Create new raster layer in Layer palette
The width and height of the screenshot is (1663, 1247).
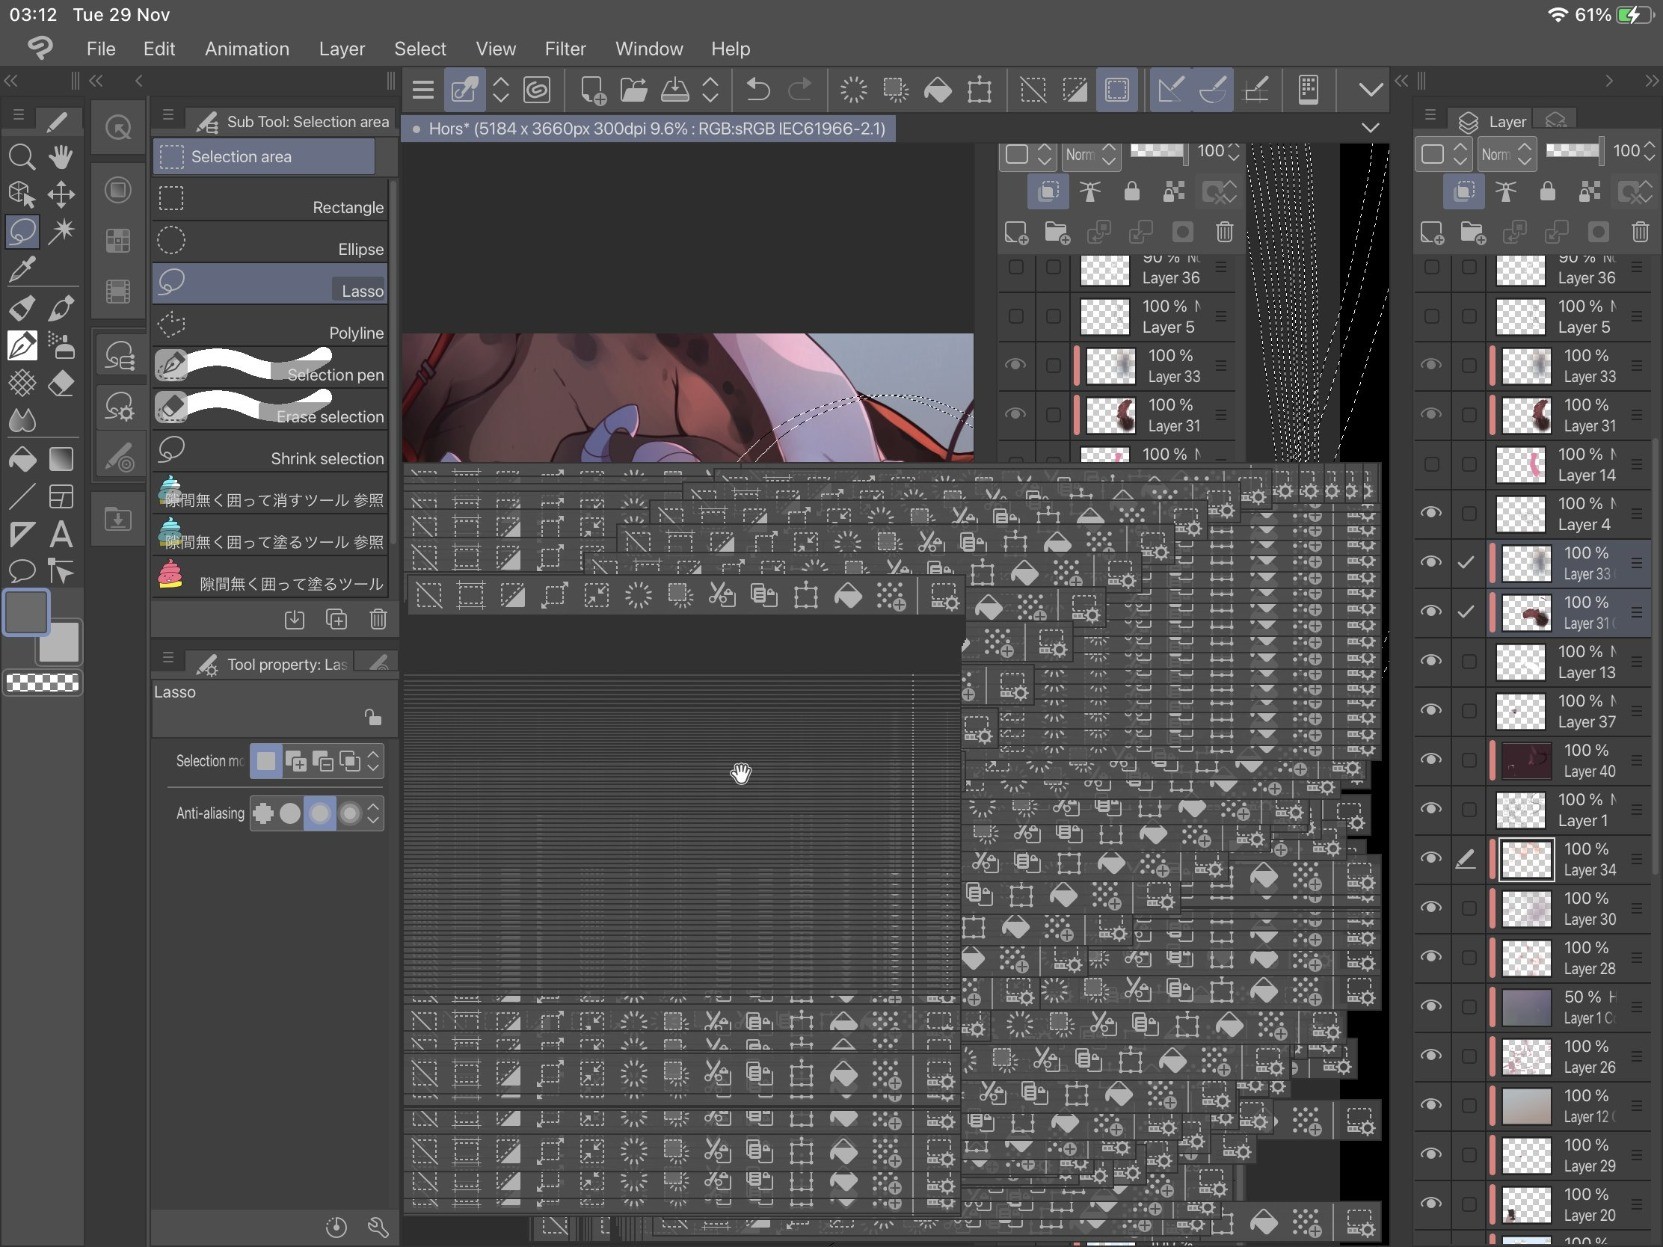coord(1432,232)
